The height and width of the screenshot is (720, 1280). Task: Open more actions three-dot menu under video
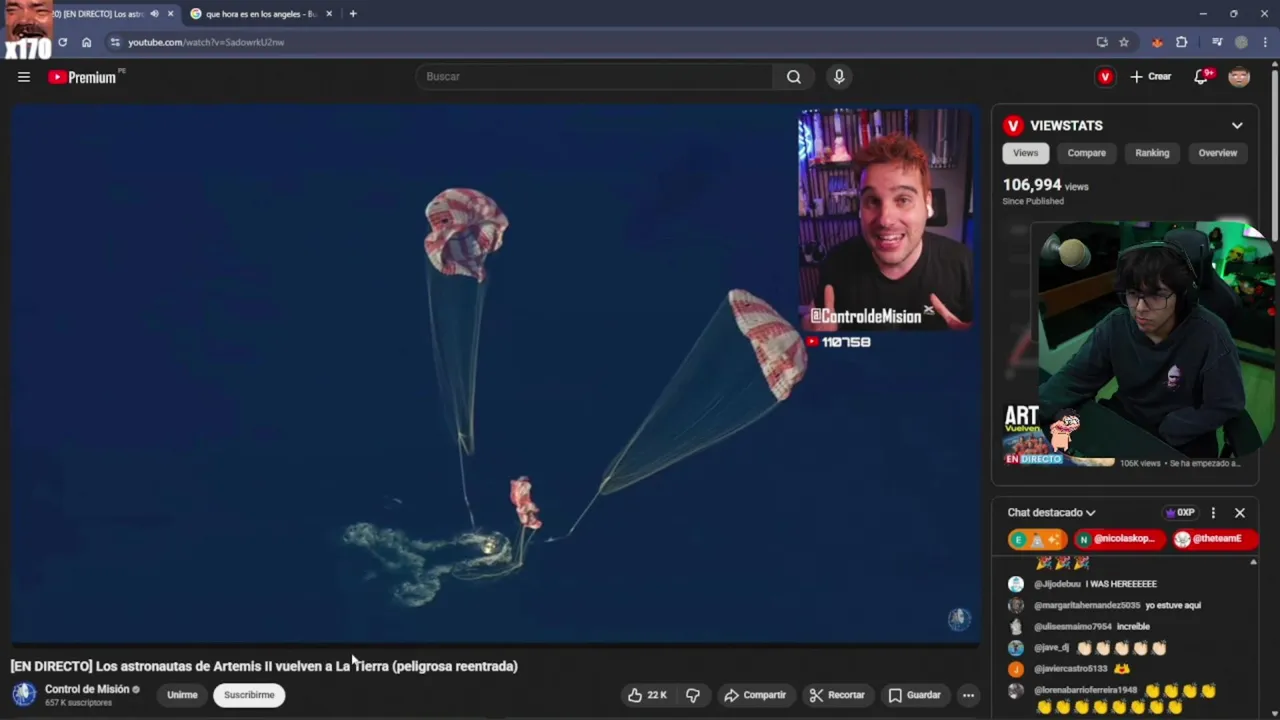coord(968,695)
